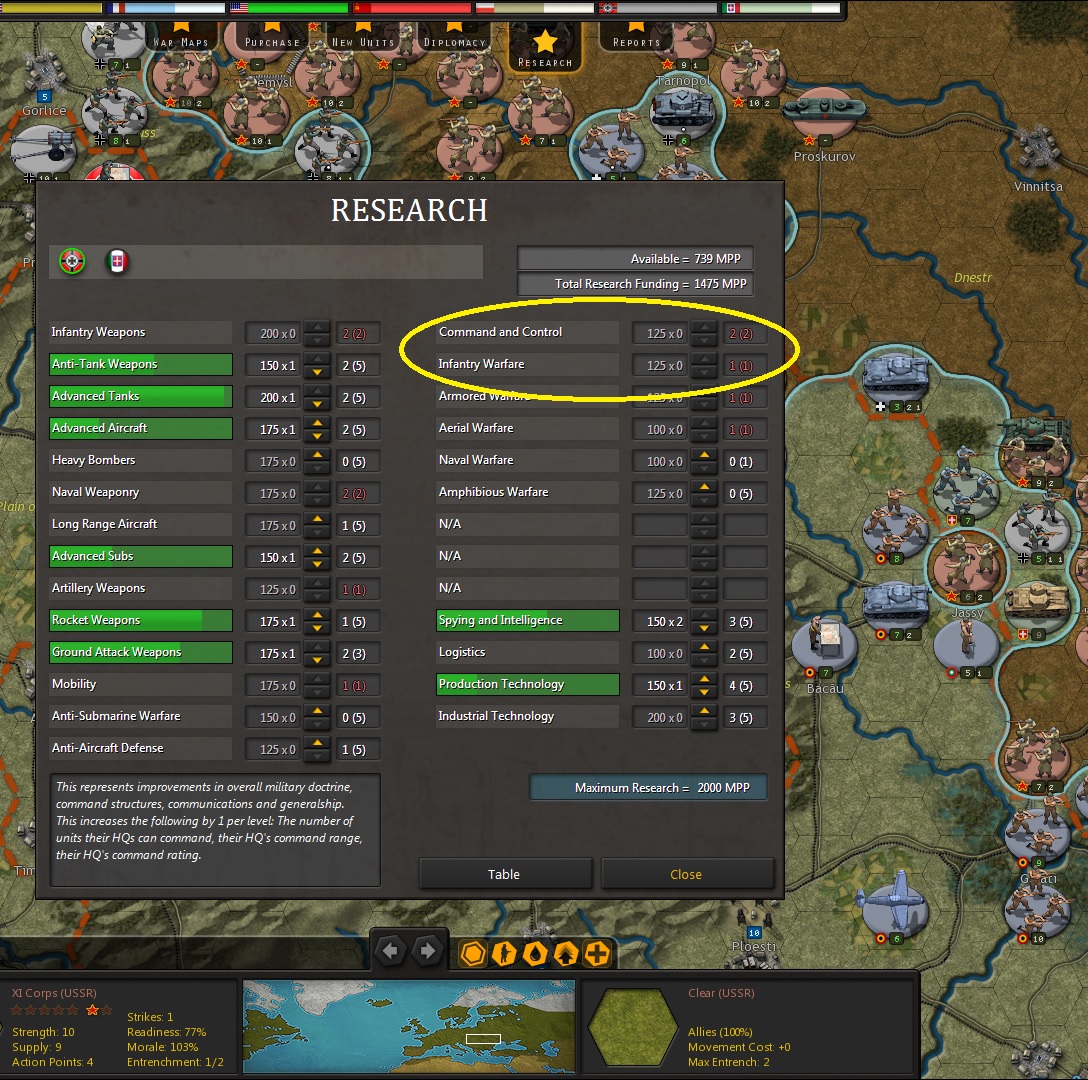Select the Infantry Warfare research row
Viewport: 1088px width, 1080px height.
click(x=527, y=364)
